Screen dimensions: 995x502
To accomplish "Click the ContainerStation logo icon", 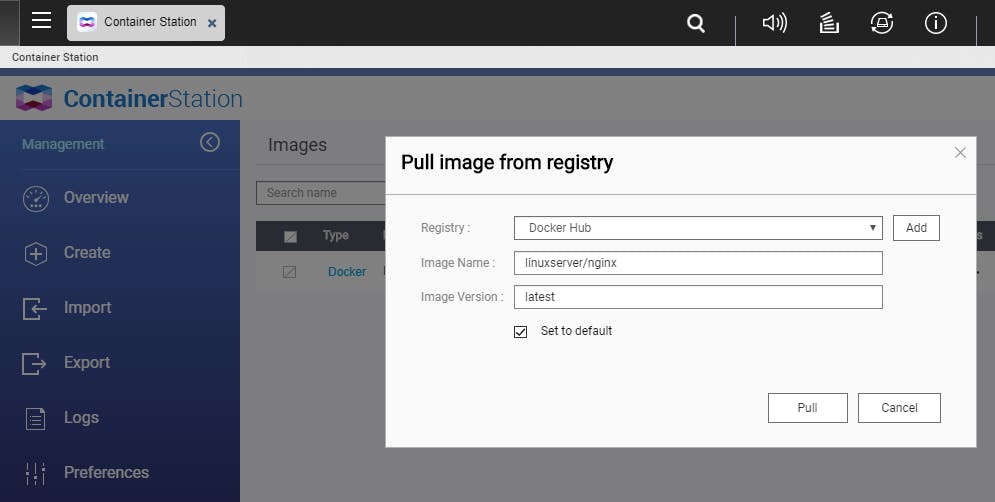I will point(34,98).
